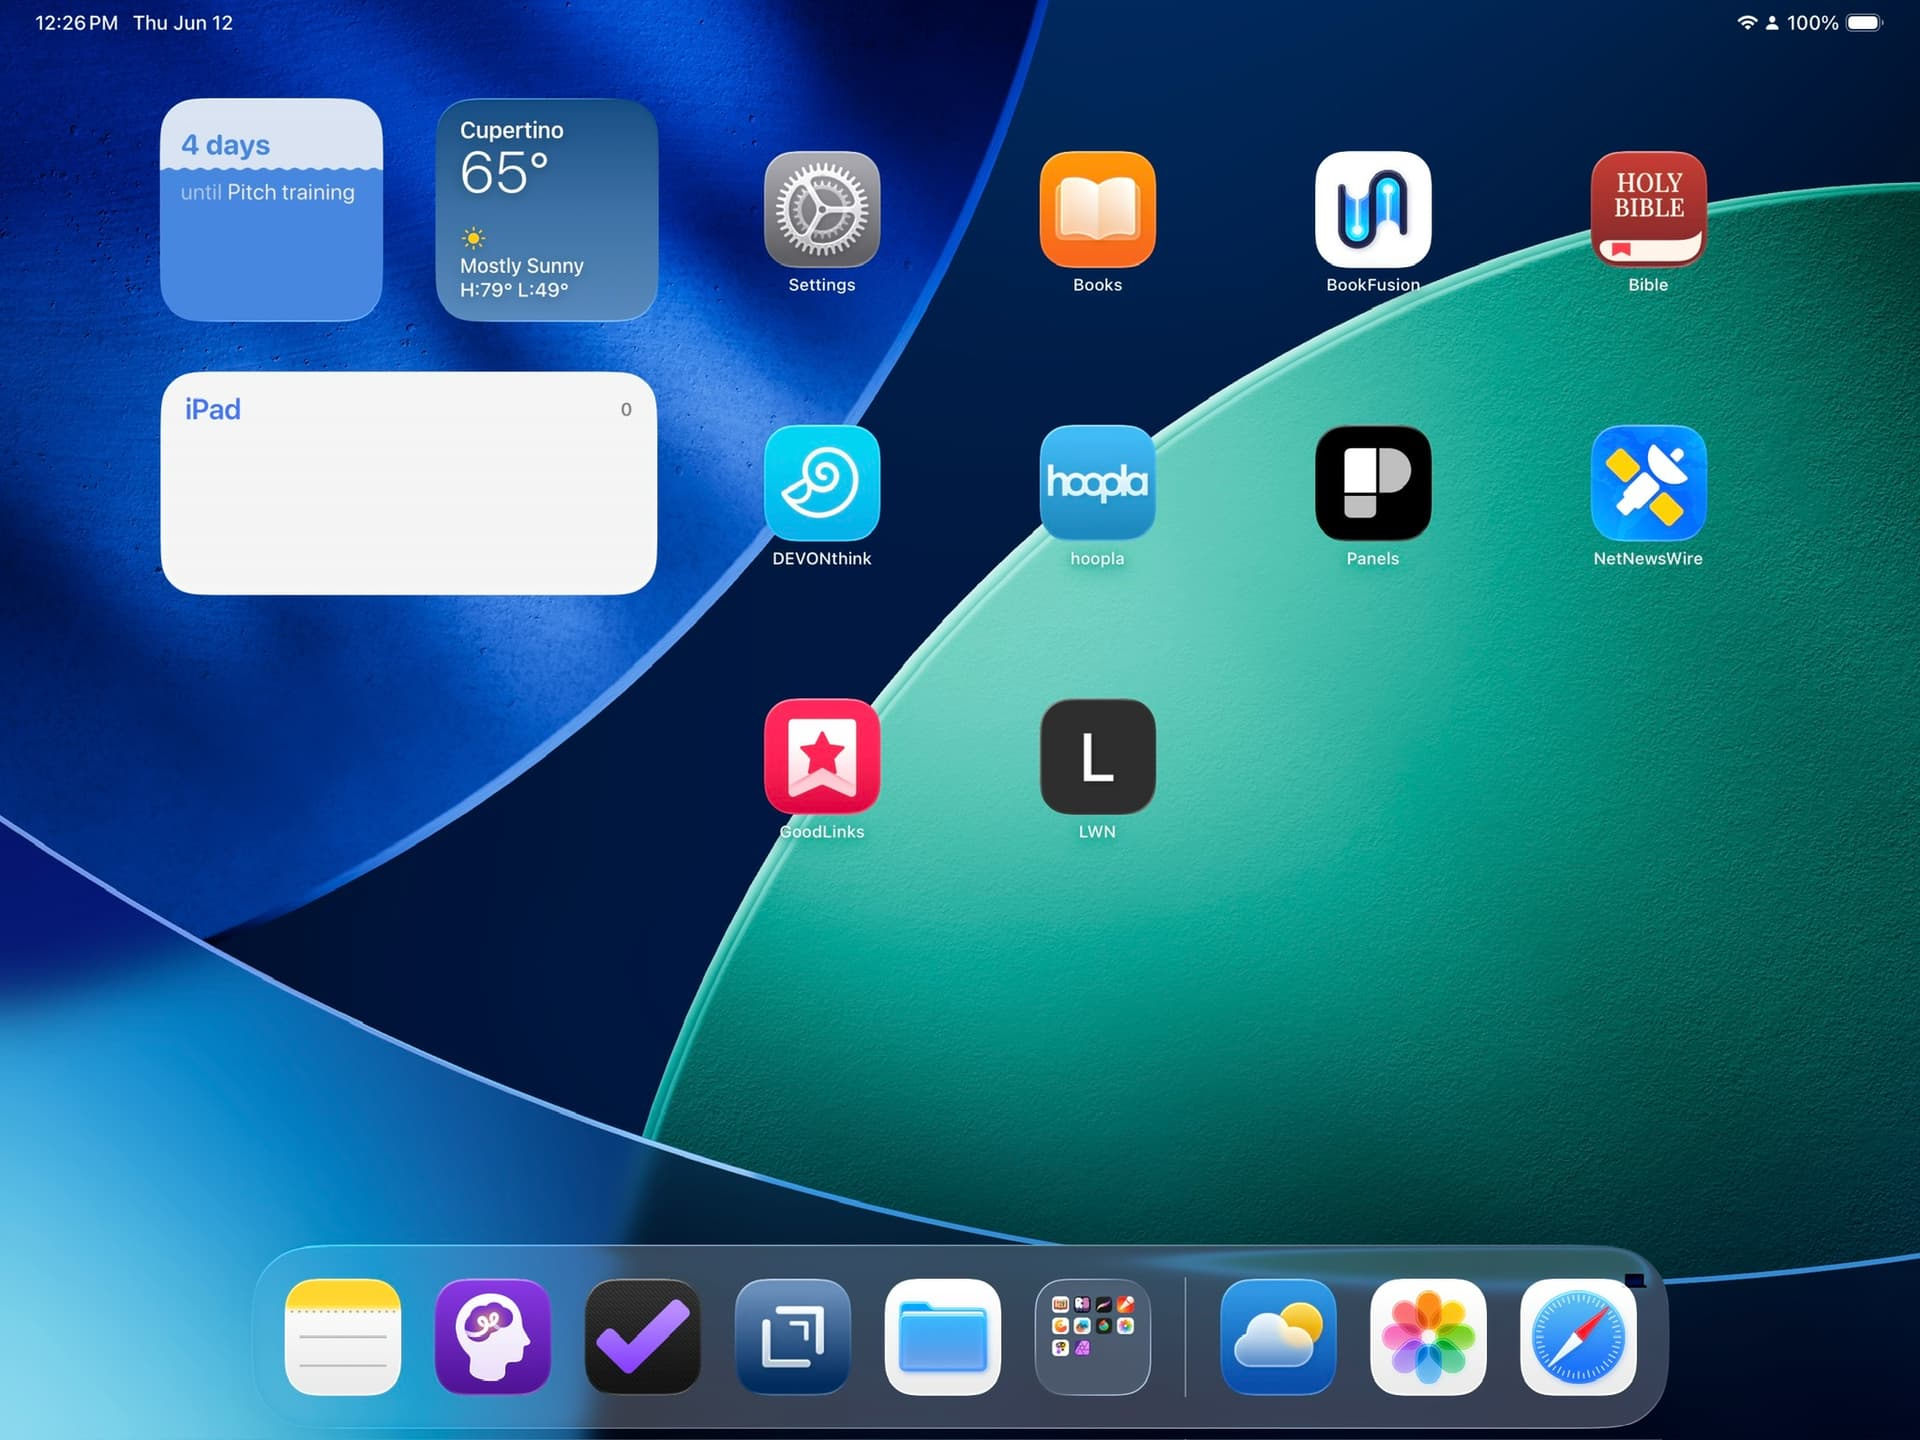Launch Weather app from dock
Screen dimensions: 1920x1440
(1278, 1336)
